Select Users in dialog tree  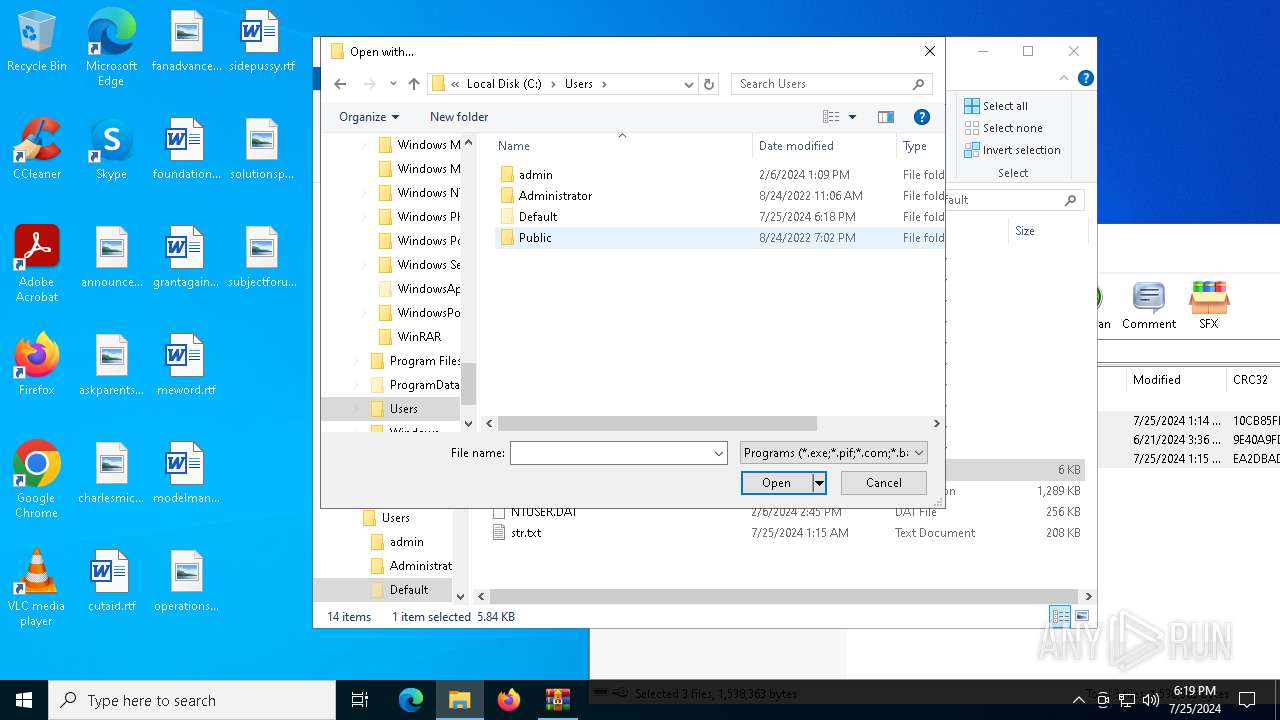coord(404,409)
